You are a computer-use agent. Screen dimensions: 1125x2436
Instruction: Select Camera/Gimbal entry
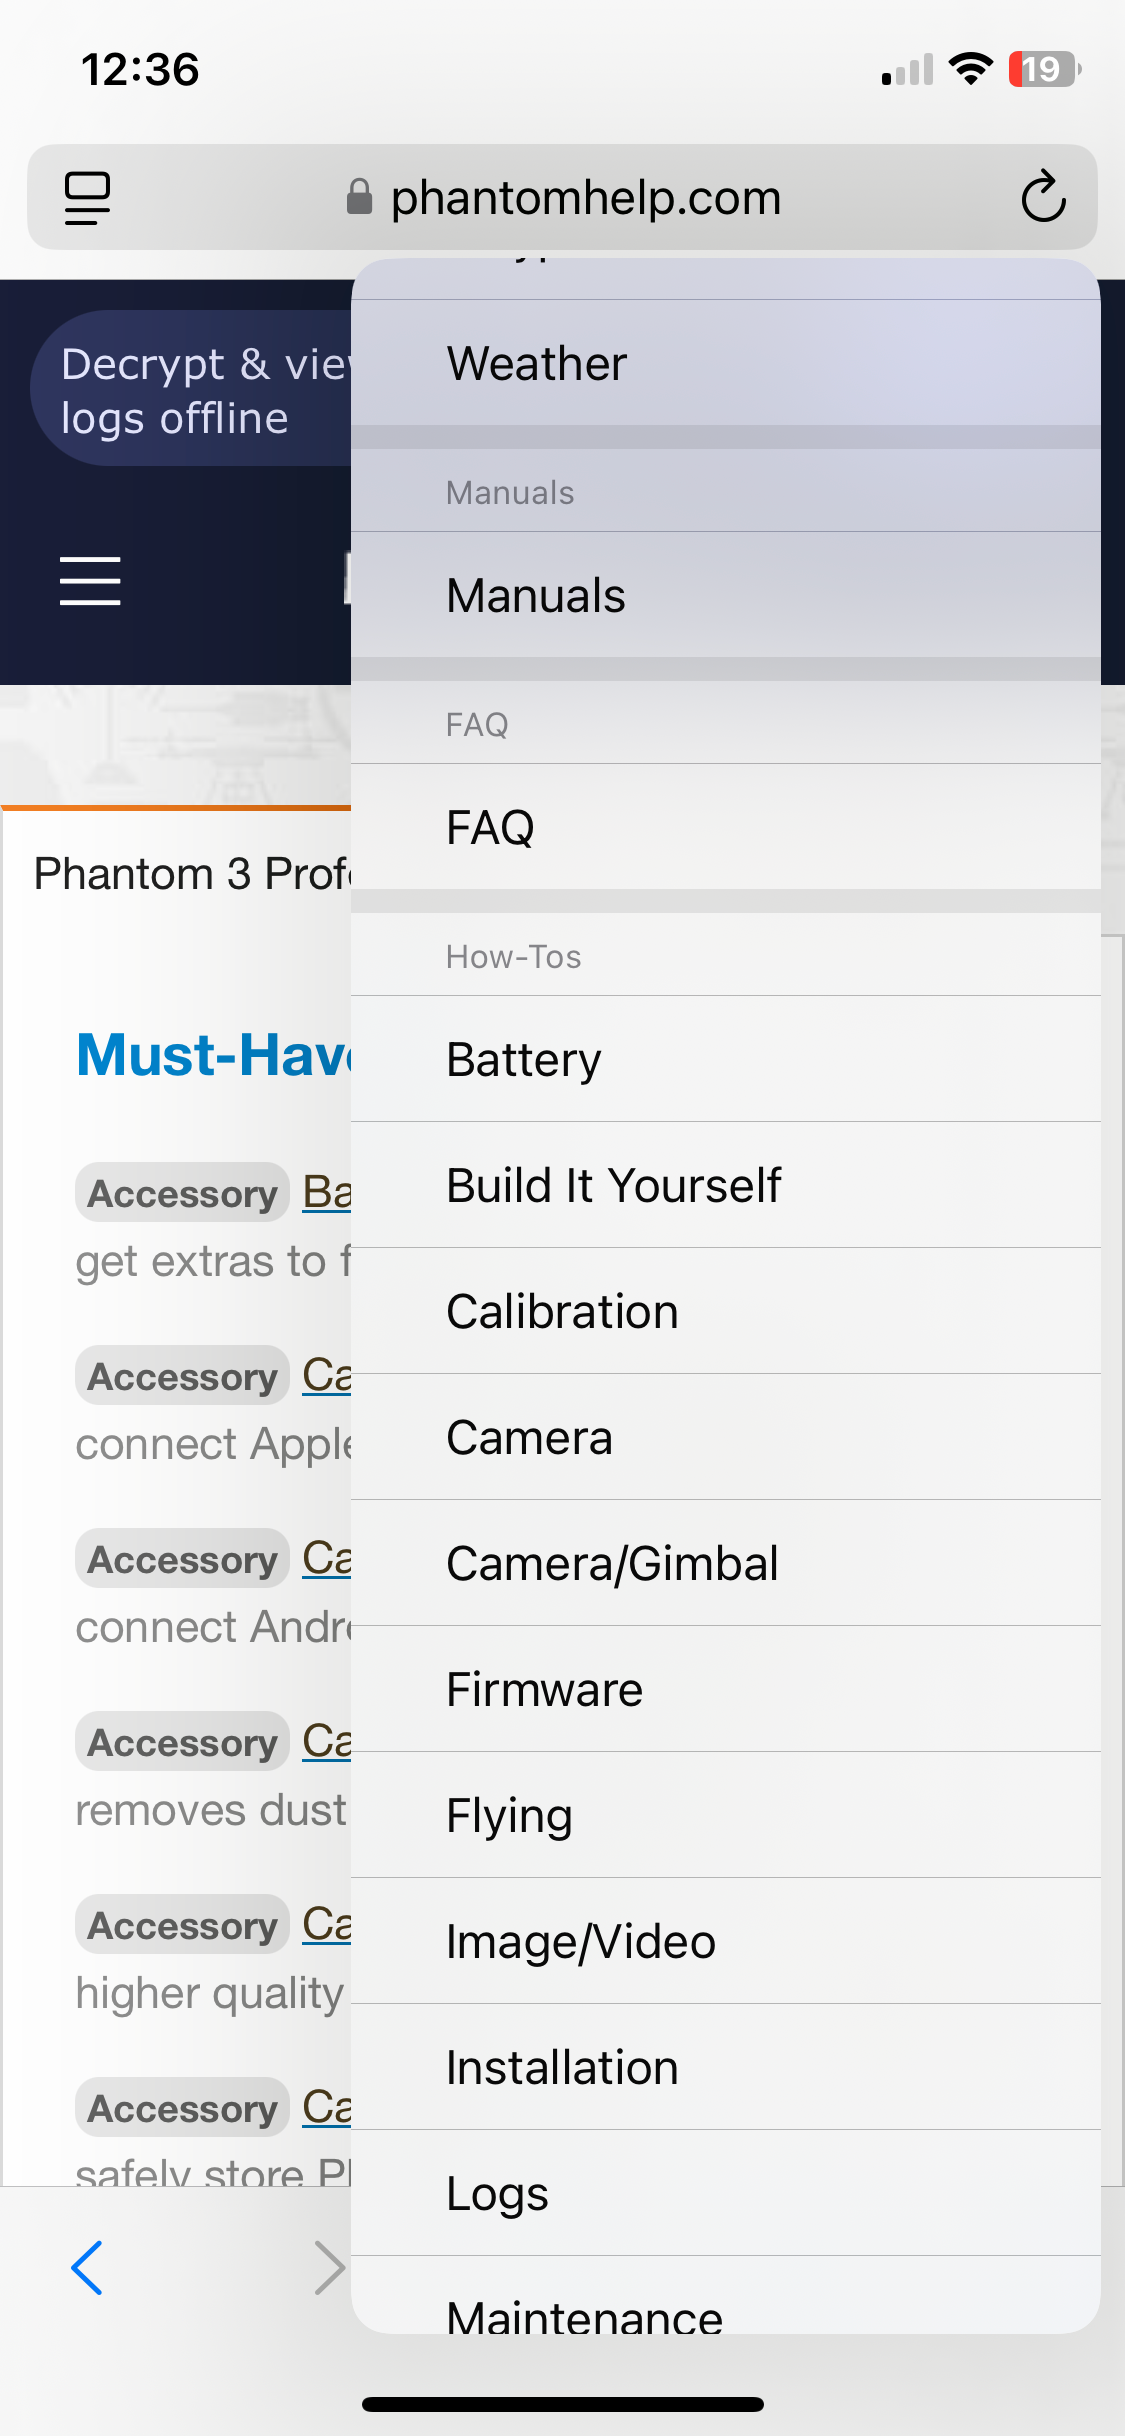(x=726, y=1563)
